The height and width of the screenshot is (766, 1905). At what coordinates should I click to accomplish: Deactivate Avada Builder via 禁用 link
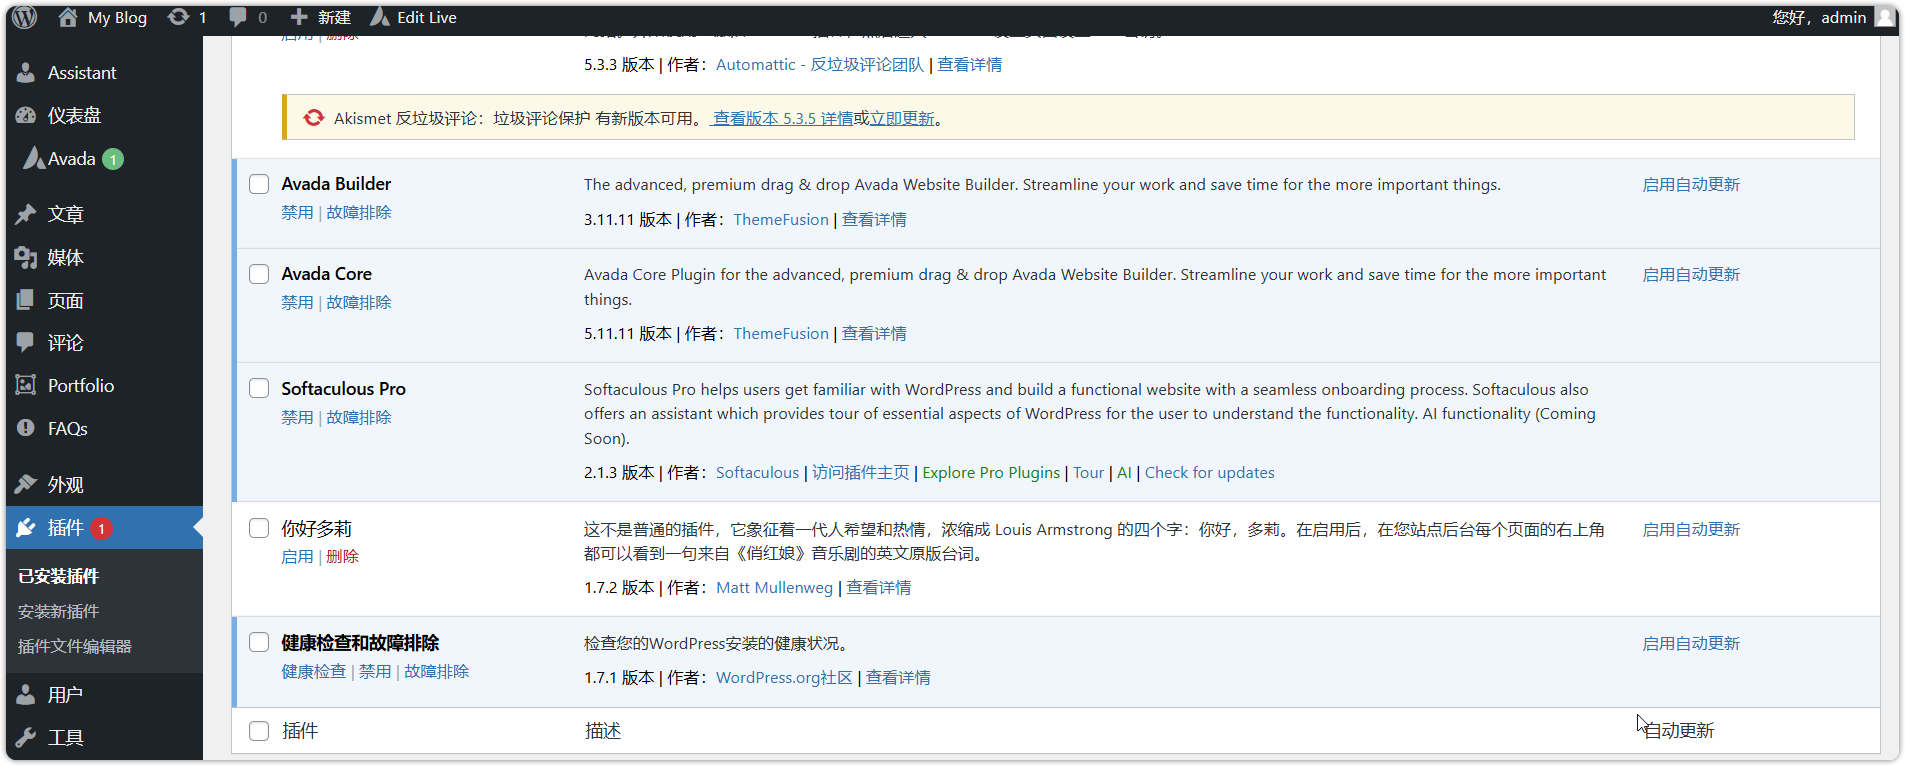pos(297,212)
